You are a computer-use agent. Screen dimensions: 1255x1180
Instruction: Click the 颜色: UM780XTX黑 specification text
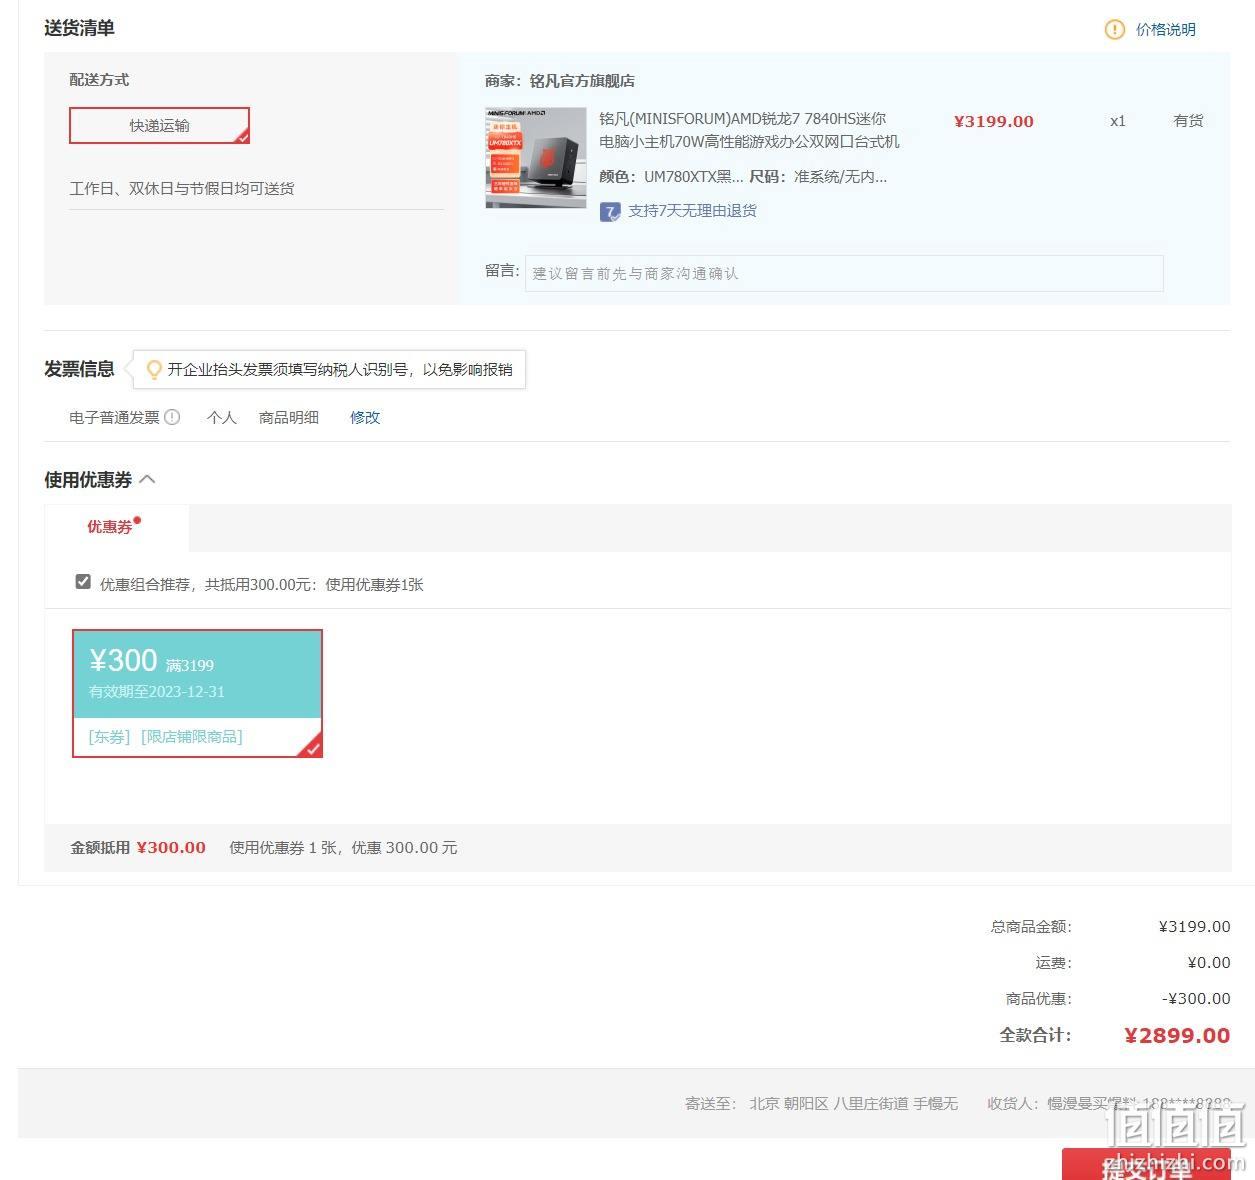[671, 177]
